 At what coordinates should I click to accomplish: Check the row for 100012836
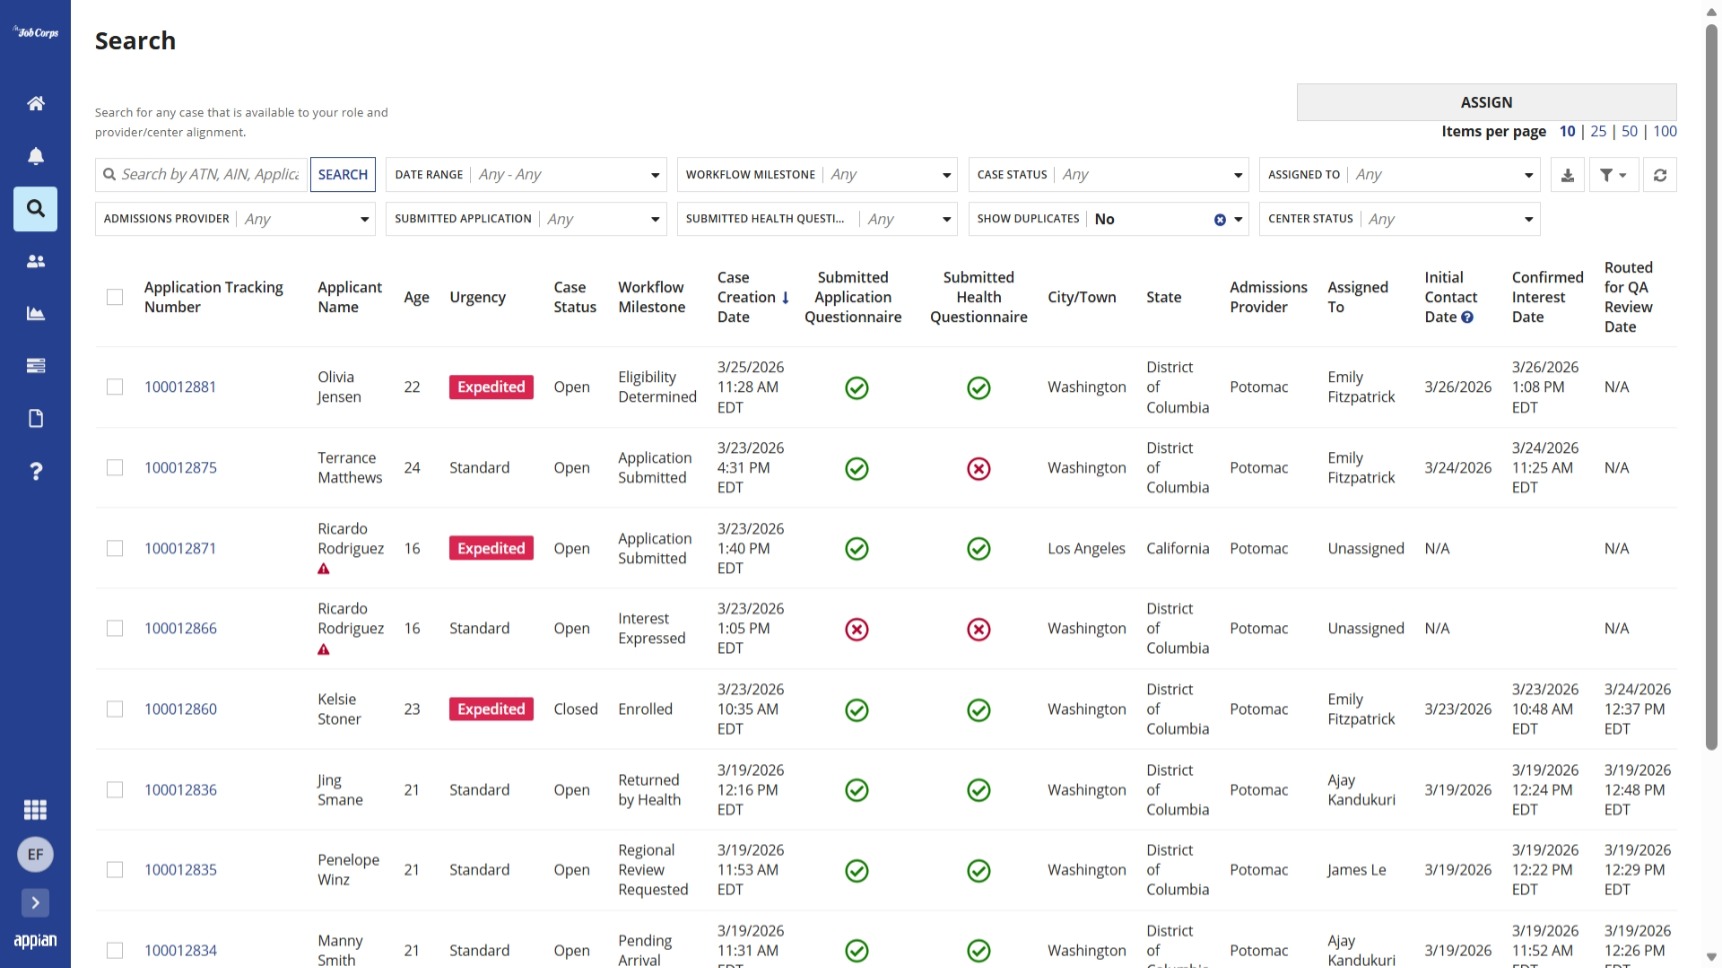115,790
